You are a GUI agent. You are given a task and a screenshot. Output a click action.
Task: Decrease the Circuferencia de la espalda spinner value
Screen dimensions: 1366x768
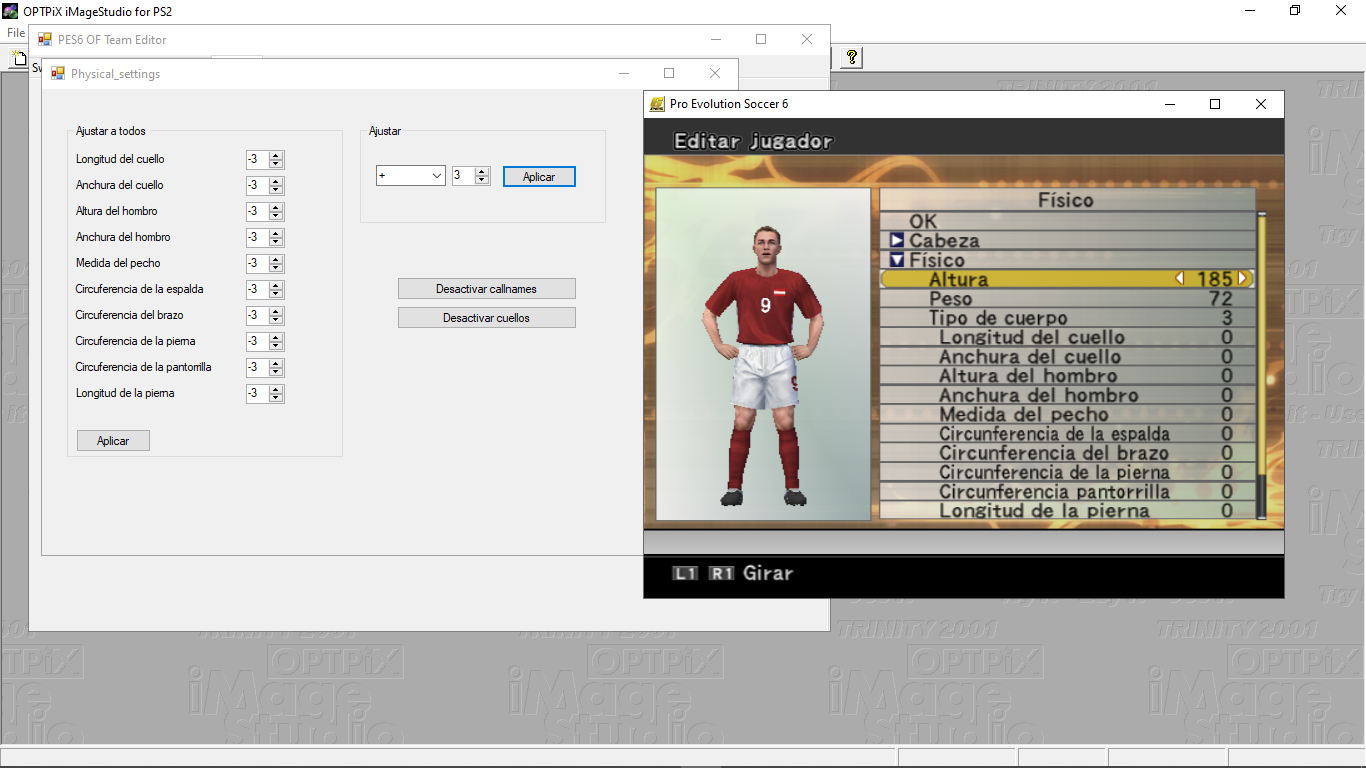point(276,294)
